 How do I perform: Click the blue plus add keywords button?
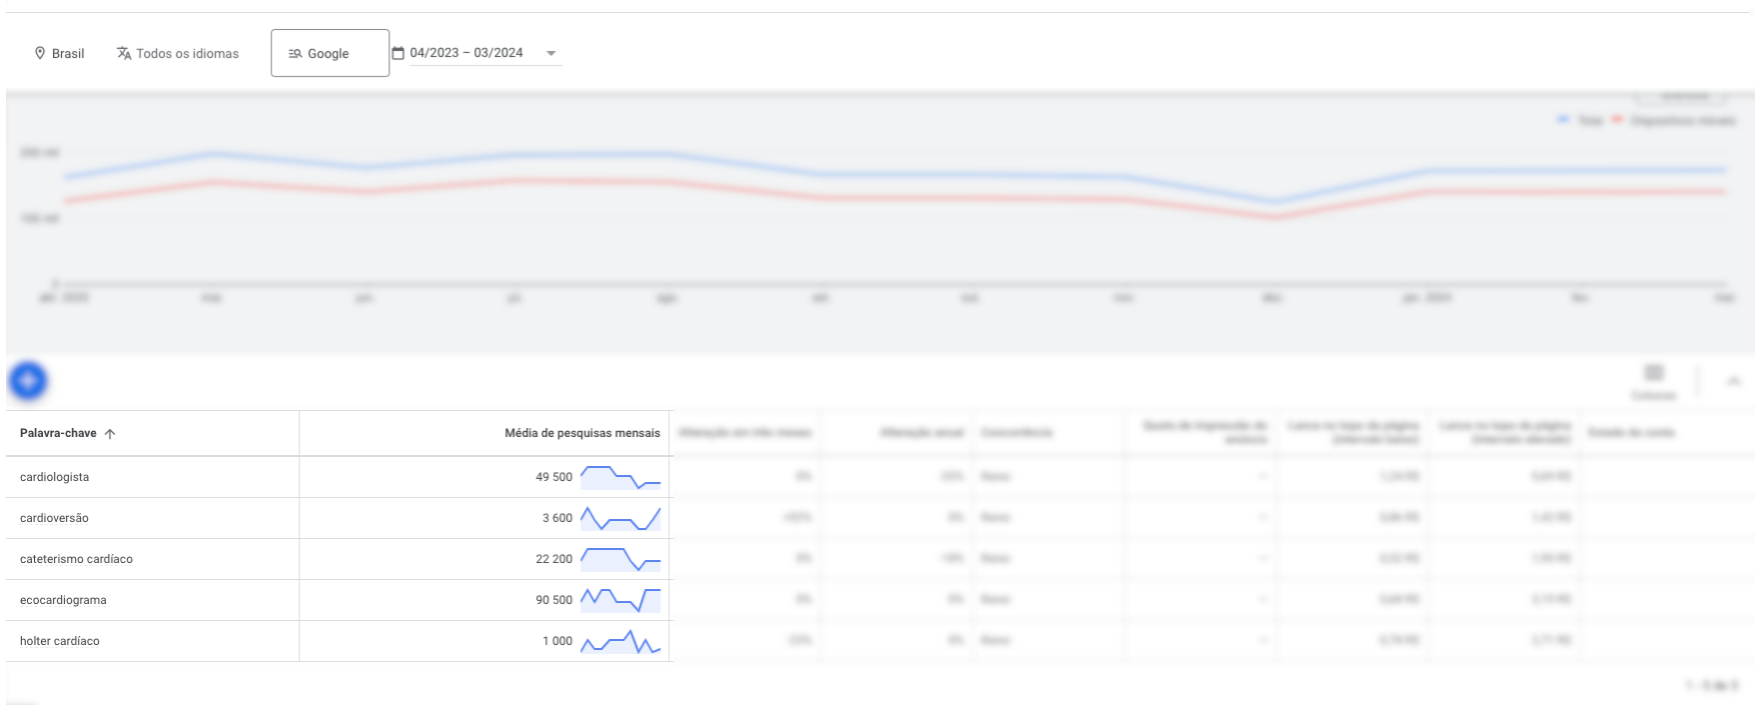(x=28, y=381)
